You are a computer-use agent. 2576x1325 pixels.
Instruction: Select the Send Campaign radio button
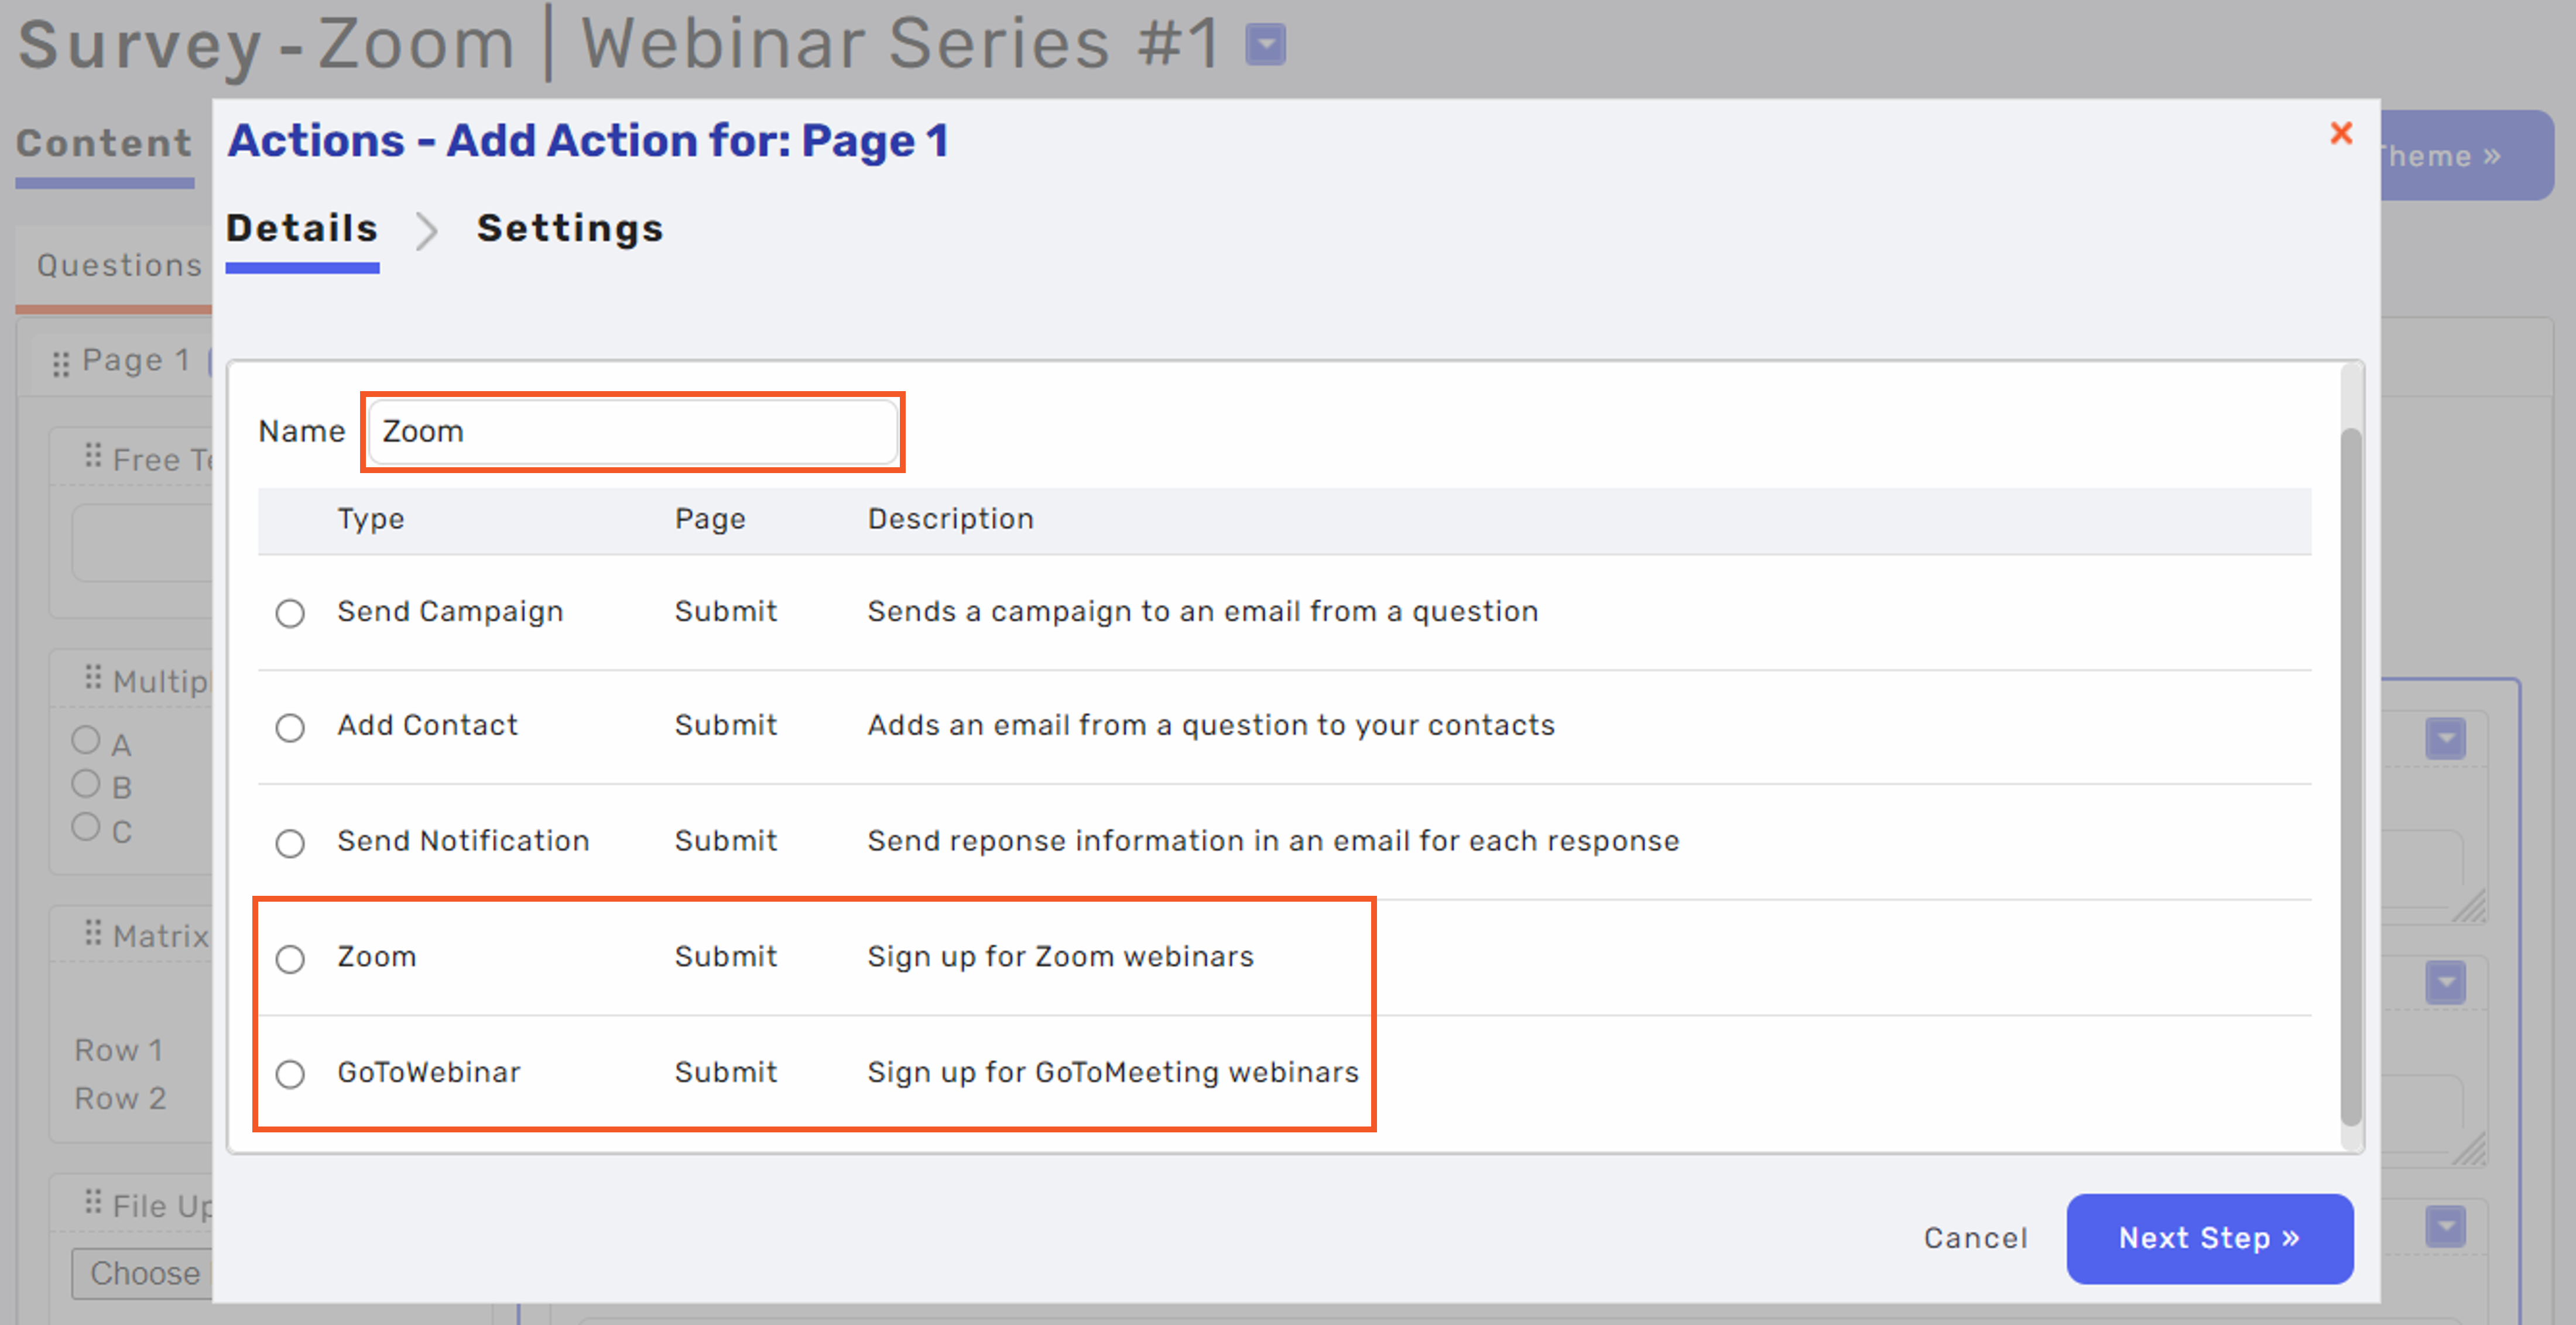pyautogui.click(x=290, y=613)
